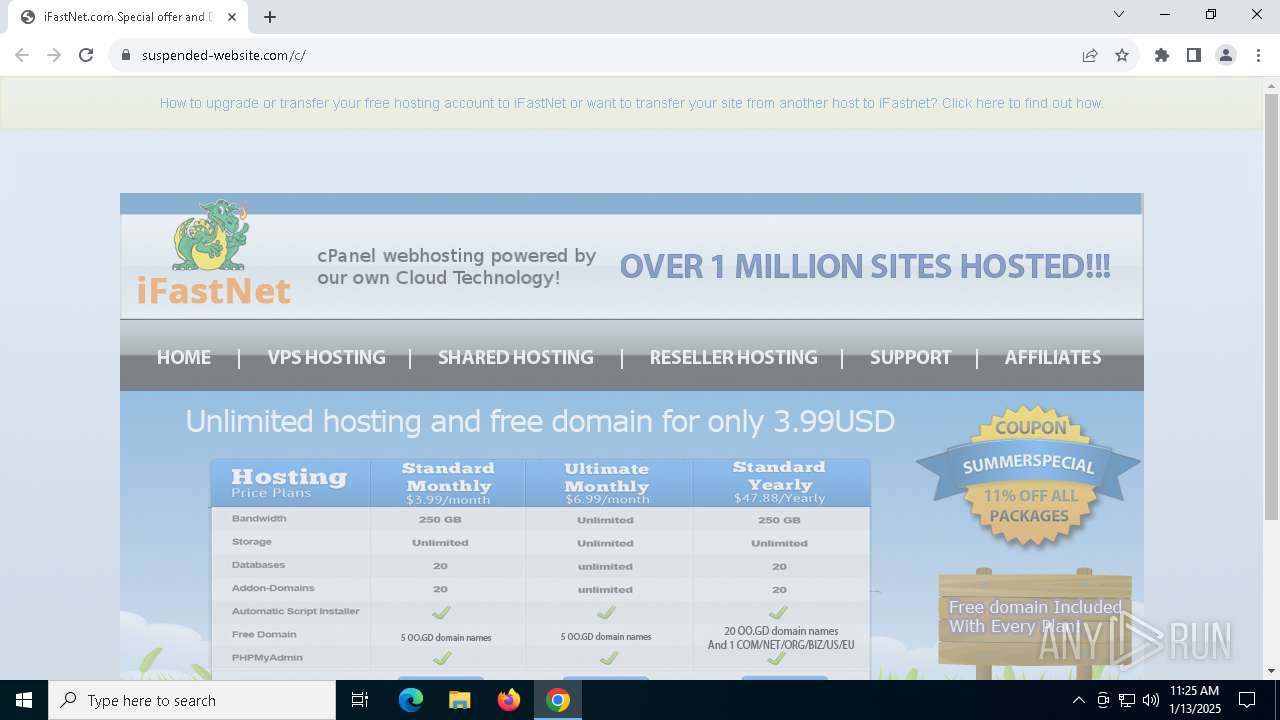Viewport: 1280px width, 720px height.
Task: Open the volume tray icon
Action: coord(1150,700)
